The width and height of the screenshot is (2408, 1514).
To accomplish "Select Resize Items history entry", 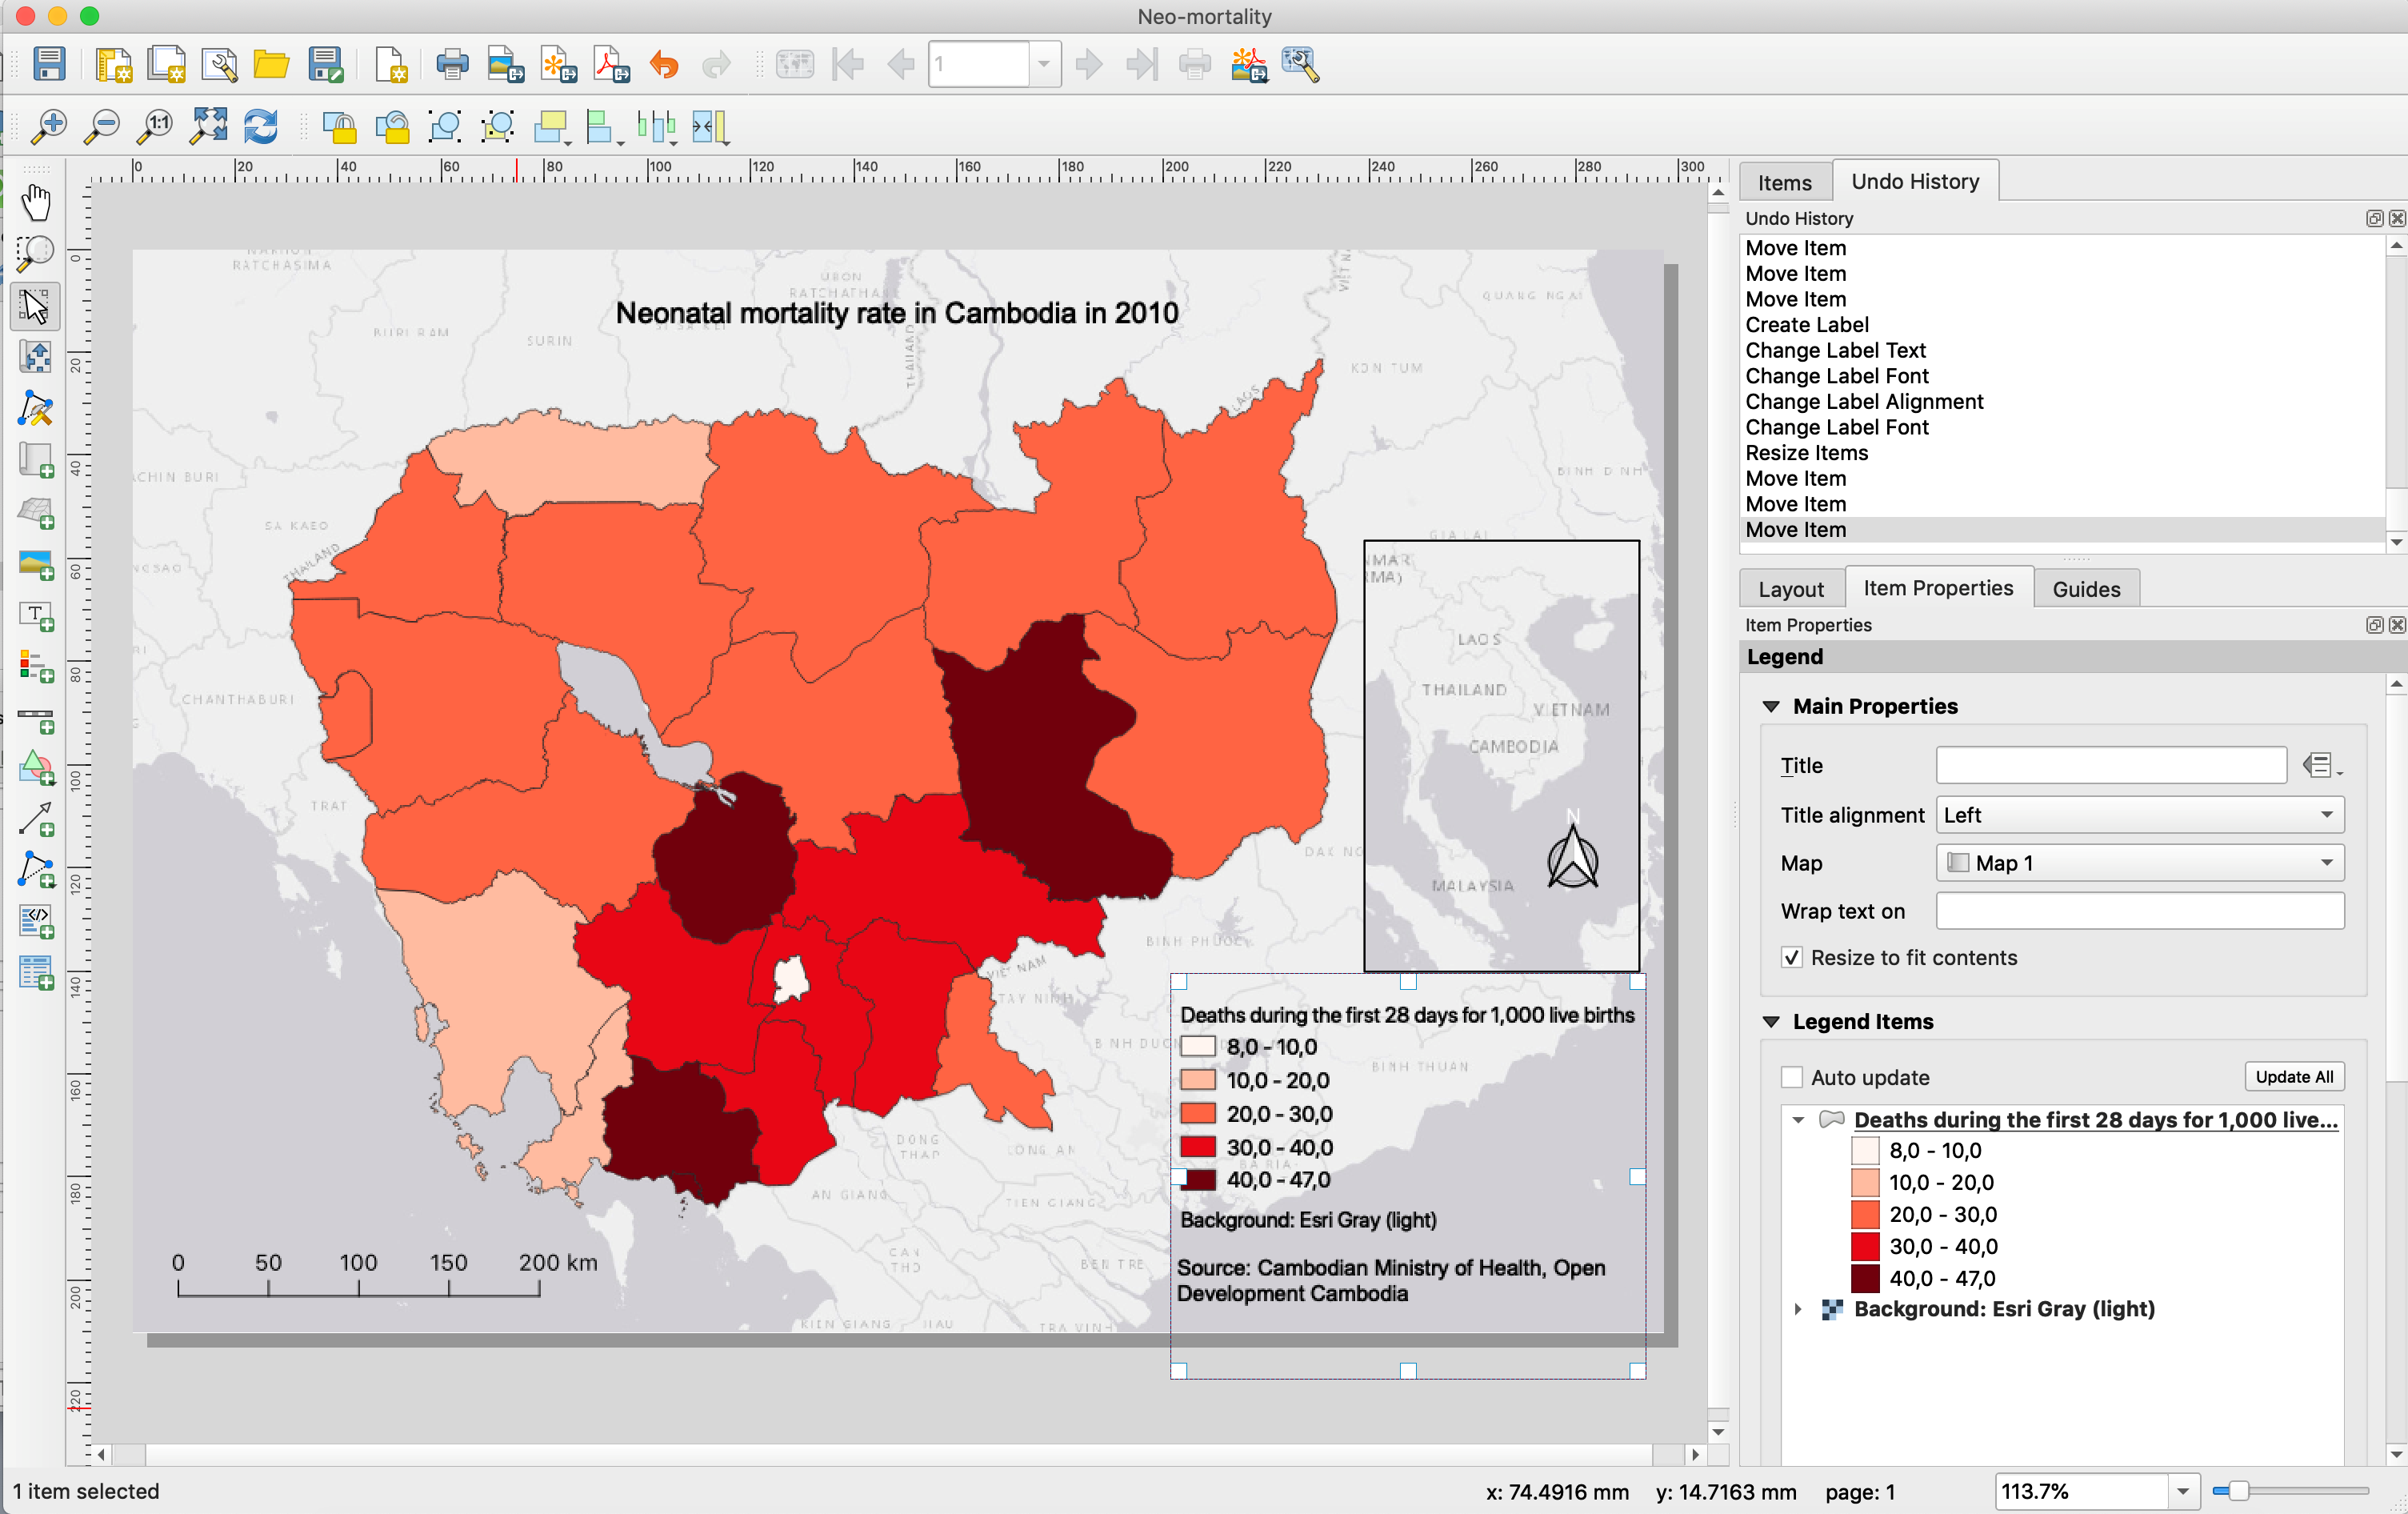I will coord(1806,453).
